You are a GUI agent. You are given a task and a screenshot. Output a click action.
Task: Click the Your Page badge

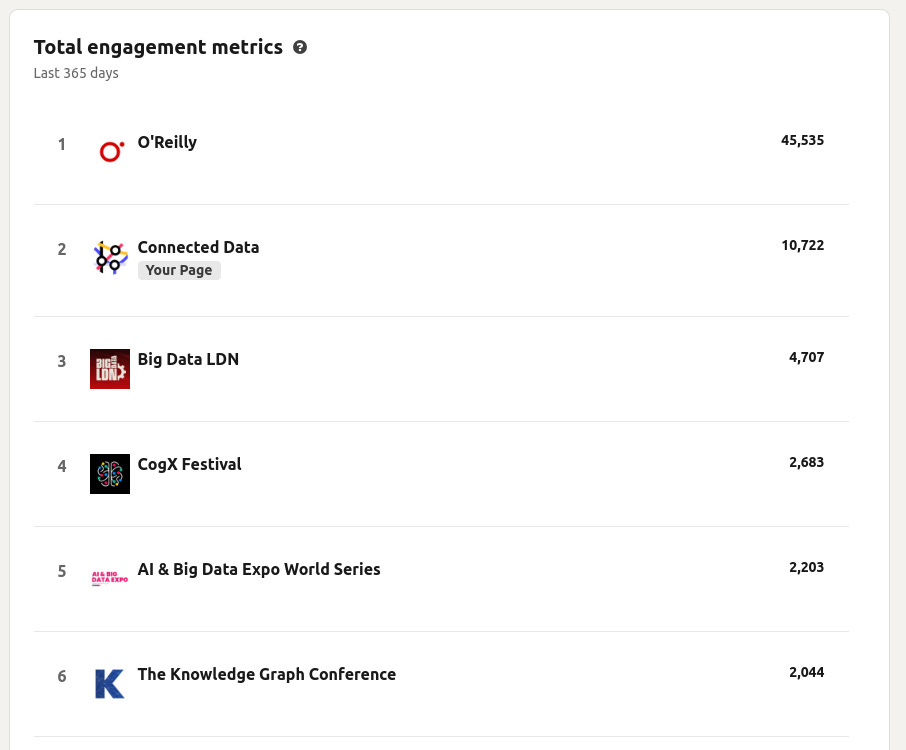coord(179,270)
